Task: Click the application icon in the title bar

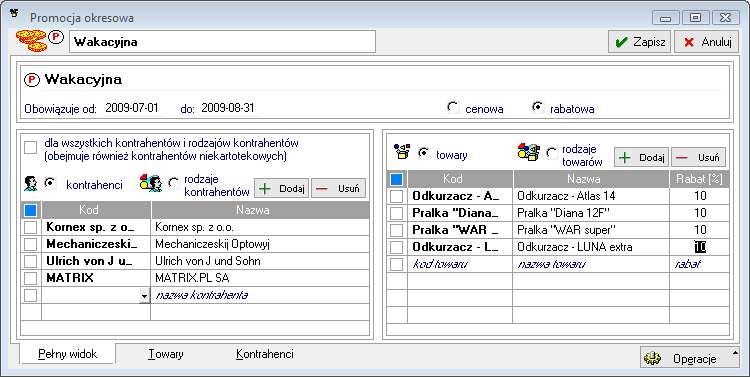Action: pyautogui.click(x=14, y=12)
